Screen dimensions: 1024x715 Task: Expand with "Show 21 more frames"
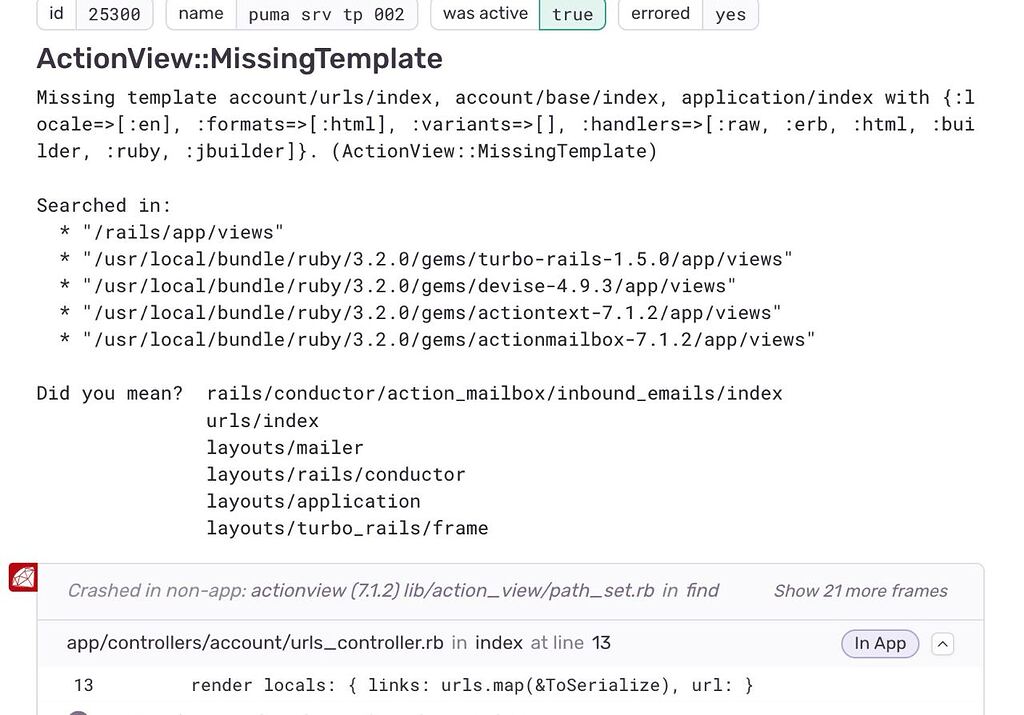[x=861, y=591]
